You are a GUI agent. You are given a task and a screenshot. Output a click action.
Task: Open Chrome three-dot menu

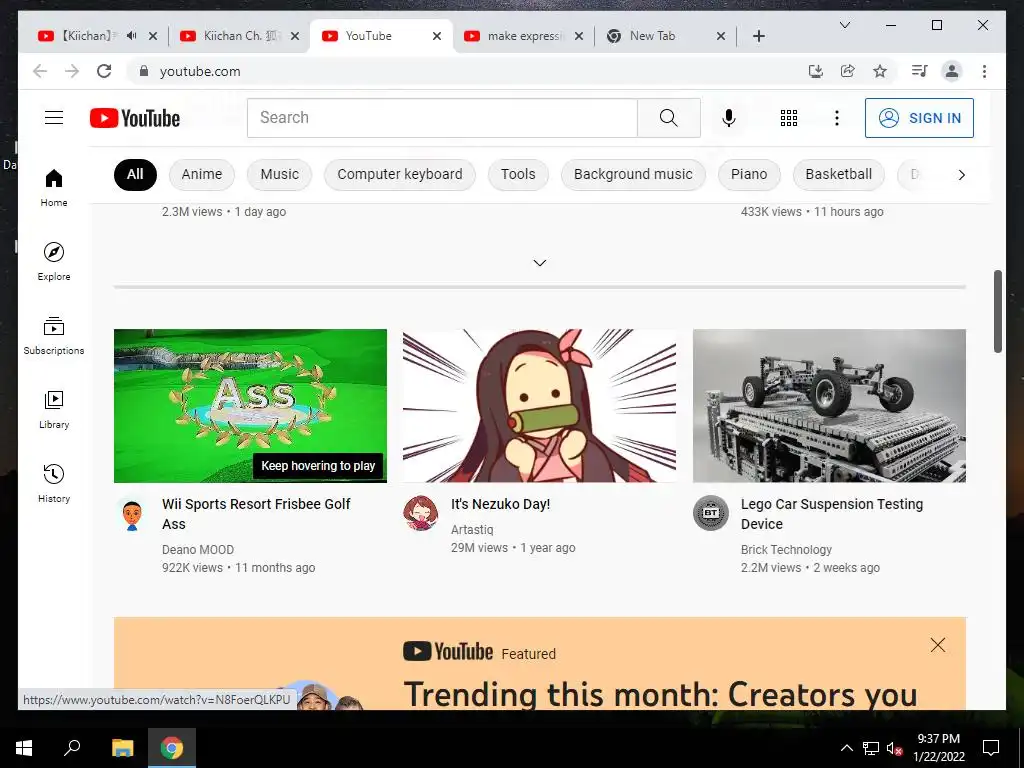click(984, 71)
